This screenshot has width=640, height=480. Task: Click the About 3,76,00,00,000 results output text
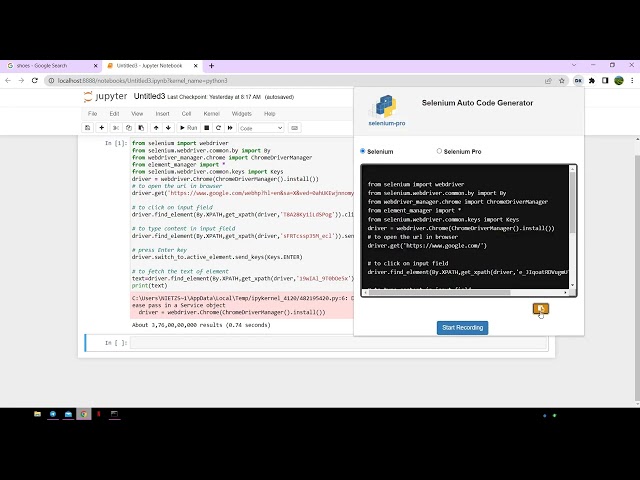coord(201,325)
